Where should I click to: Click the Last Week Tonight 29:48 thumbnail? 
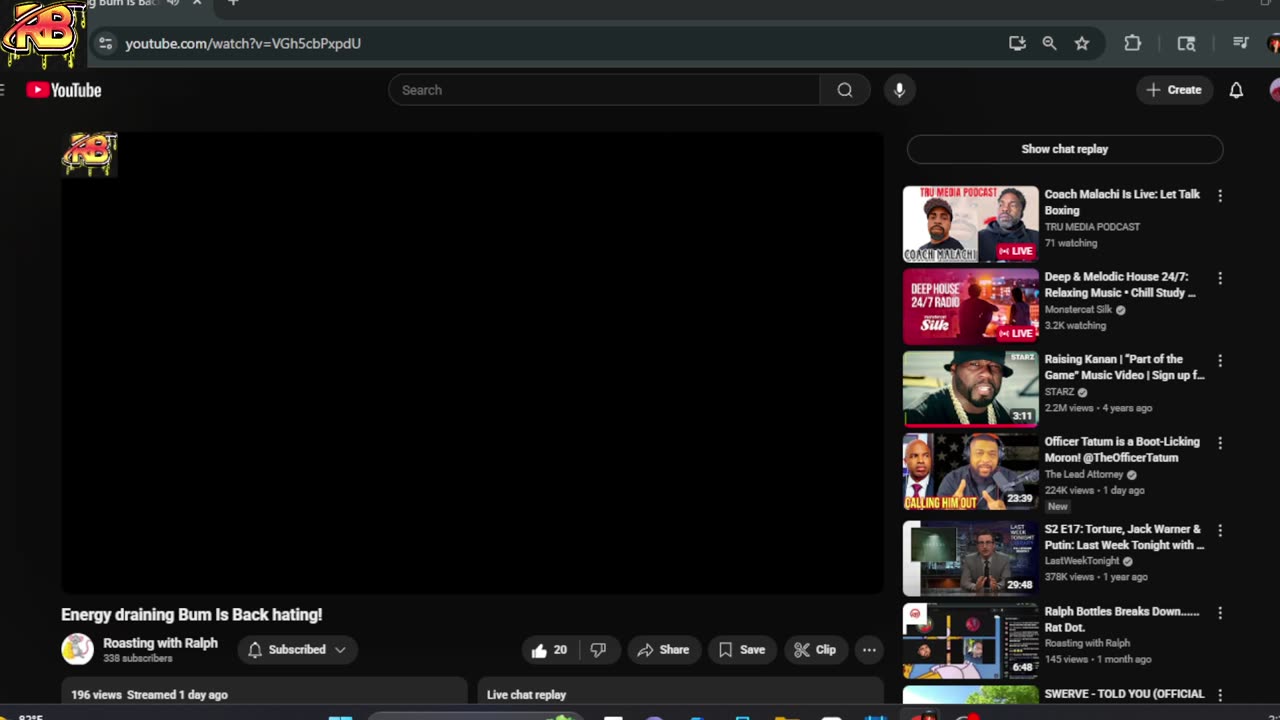[971, 558]
